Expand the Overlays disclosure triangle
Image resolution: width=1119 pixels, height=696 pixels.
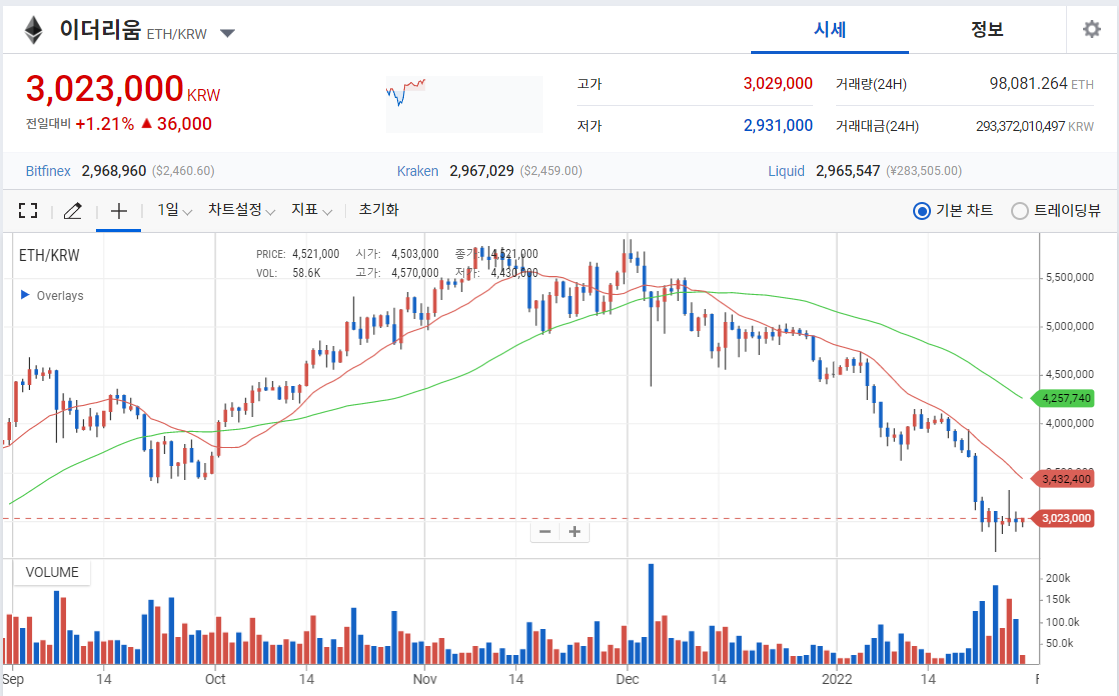point(25,296)
